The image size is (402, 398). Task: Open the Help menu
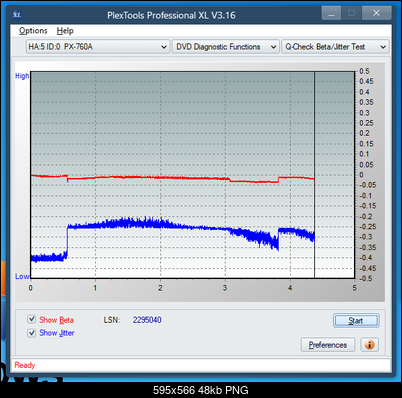65,31
